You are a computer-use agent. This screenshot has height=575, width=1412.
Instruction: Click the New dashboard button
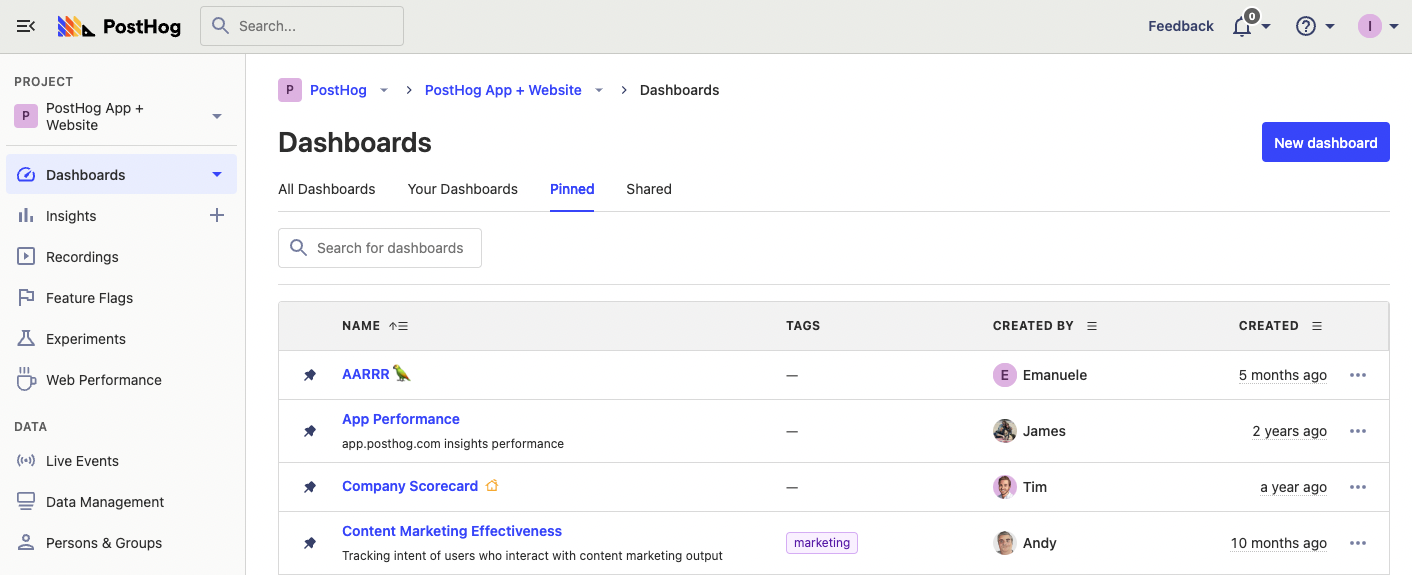[1325, 143]
